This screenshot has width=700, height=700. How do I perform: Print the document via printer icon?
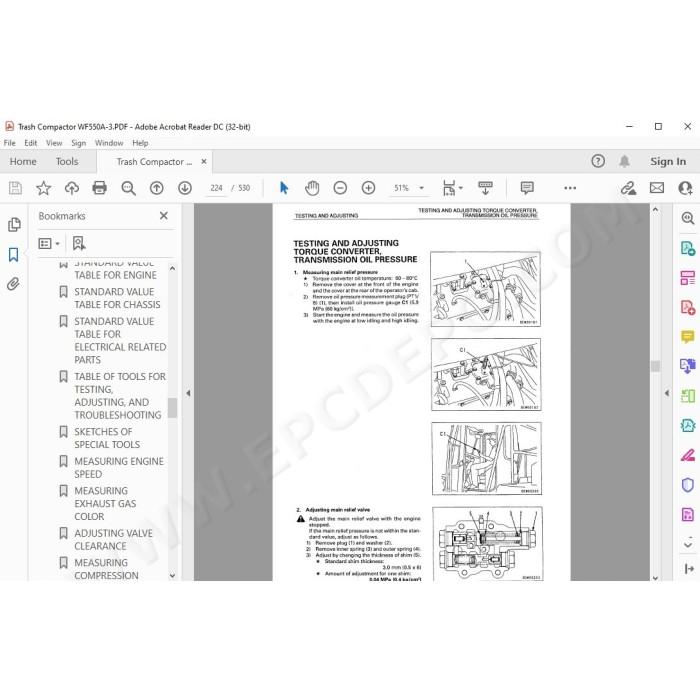coord(100,188)
